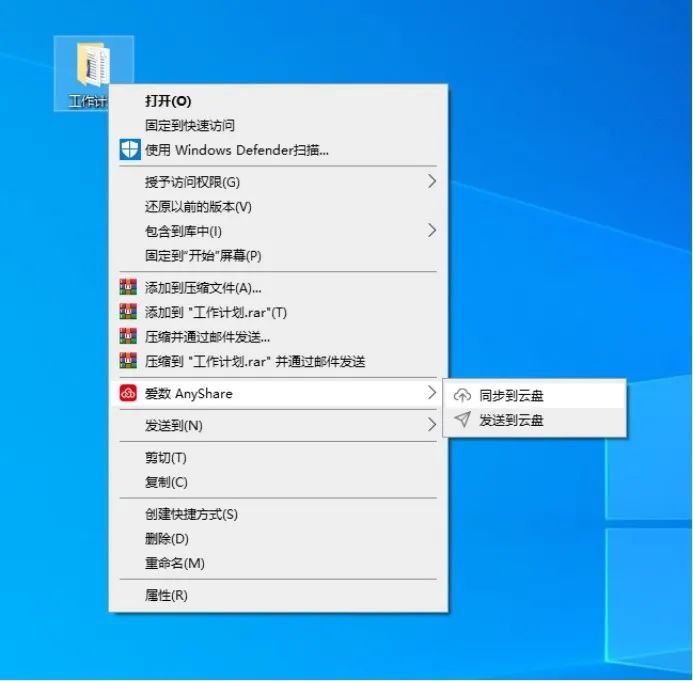Click the red AnyShare cloud icon

[128, 393]
